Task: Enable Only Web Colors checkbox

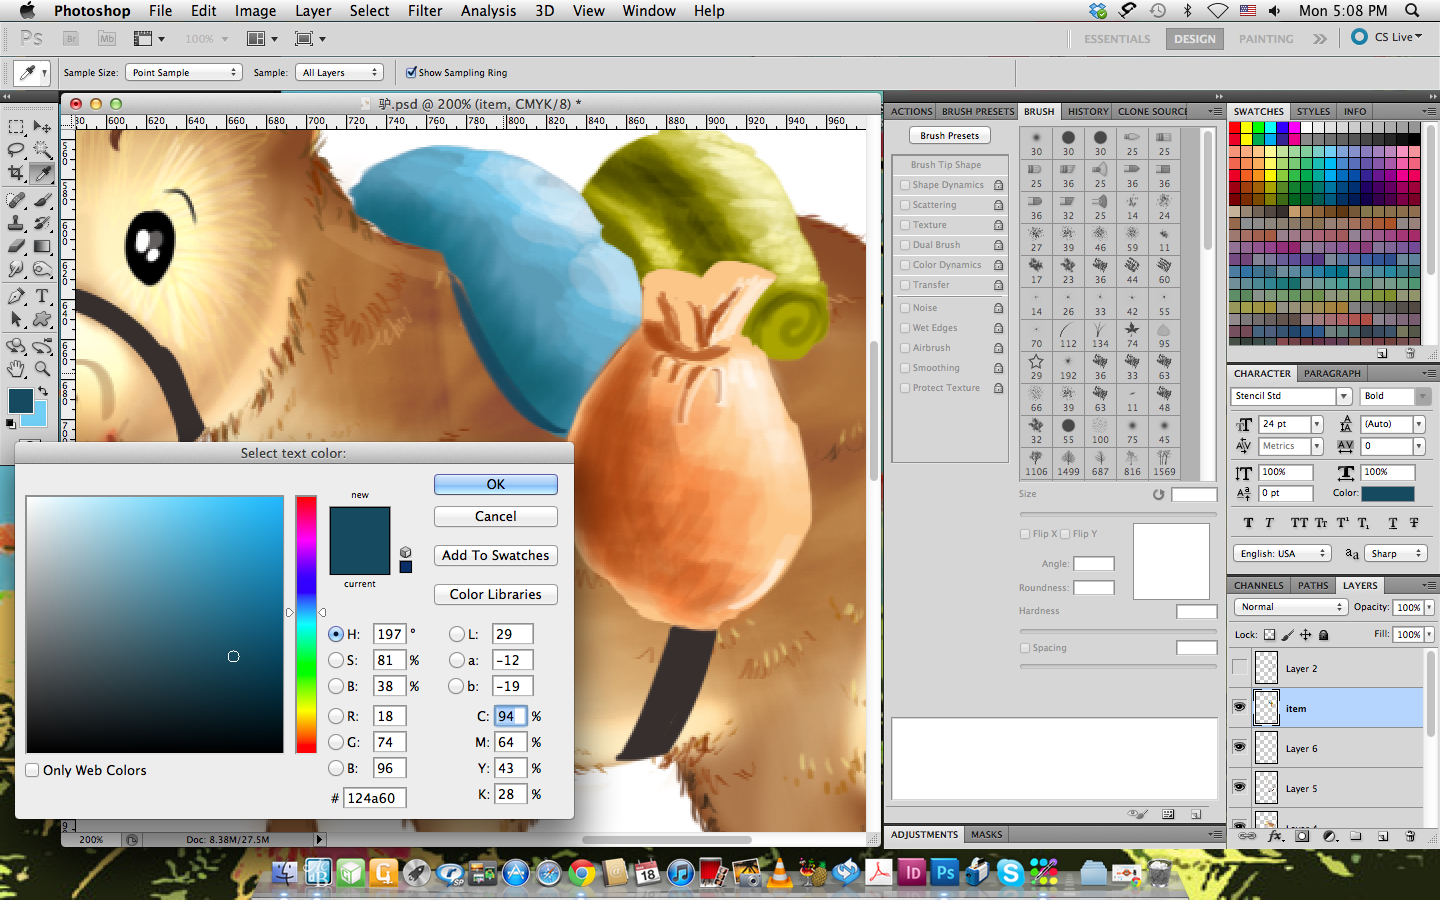Action: [32, 770]
